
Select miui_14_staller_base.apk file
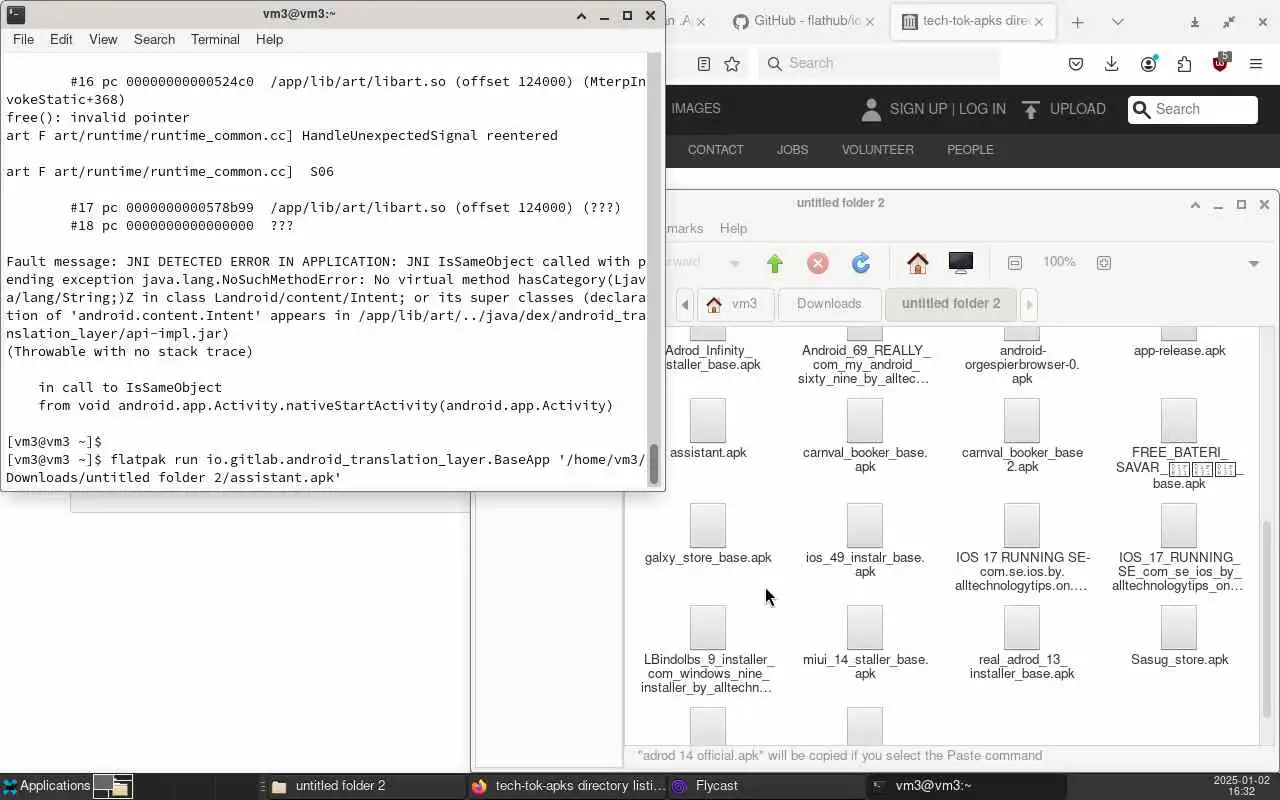(x=865, y=644)
